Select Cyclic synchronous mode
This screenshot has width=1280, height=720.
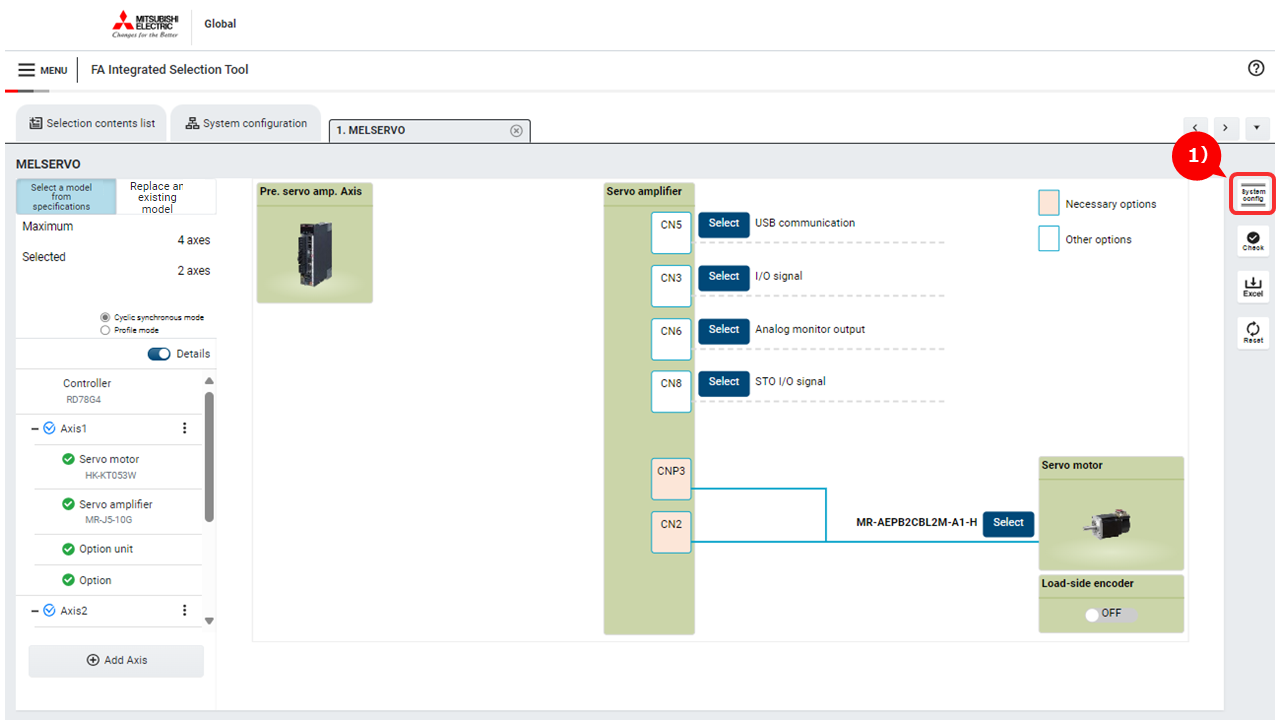105,317
